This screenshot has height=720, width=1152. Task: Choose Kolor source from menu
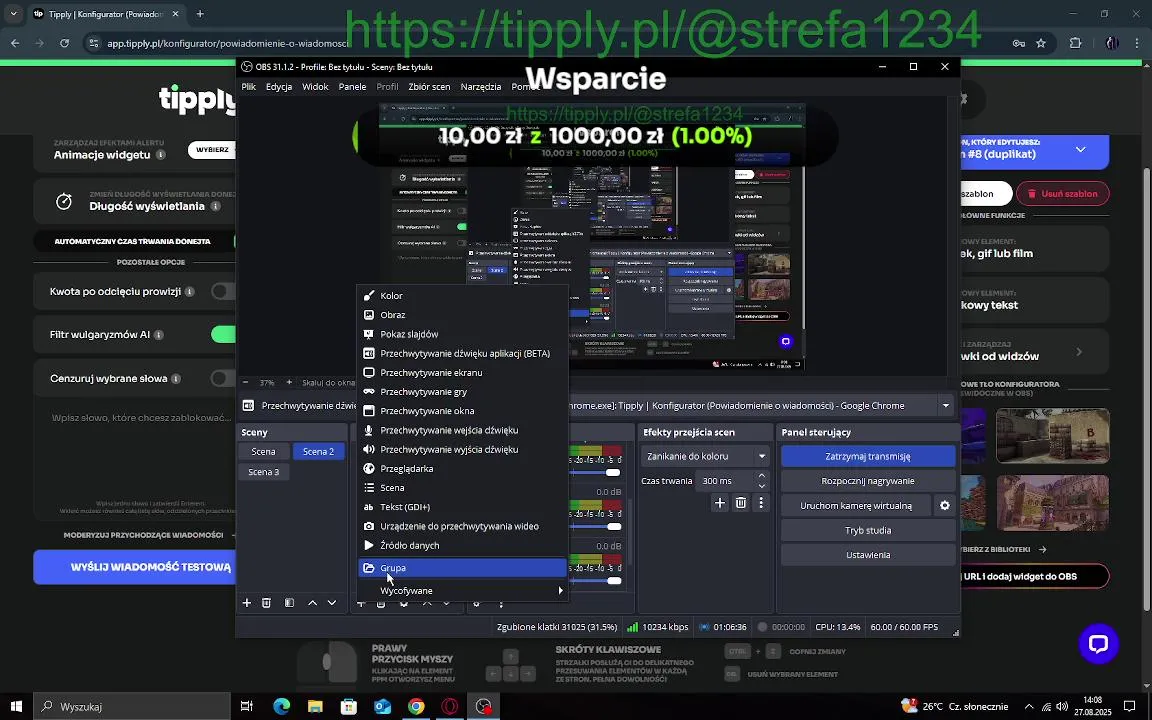[462, 295]
